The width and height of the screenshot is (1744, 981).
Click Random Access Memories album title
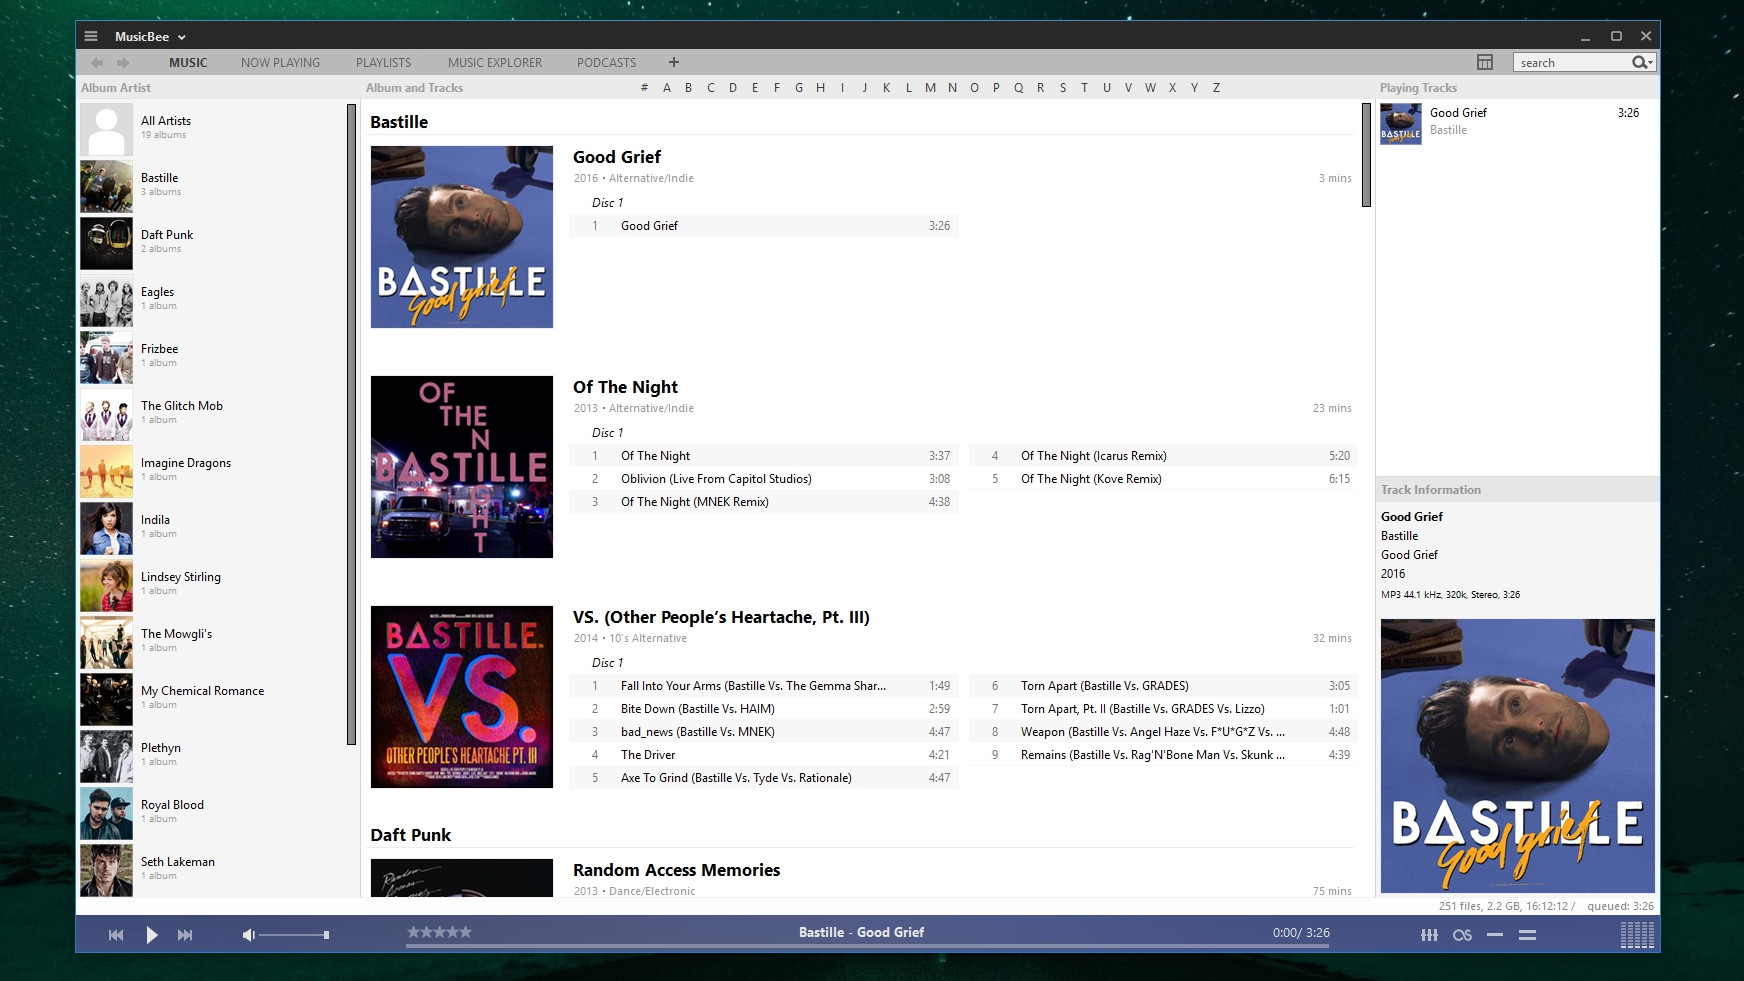676,870
